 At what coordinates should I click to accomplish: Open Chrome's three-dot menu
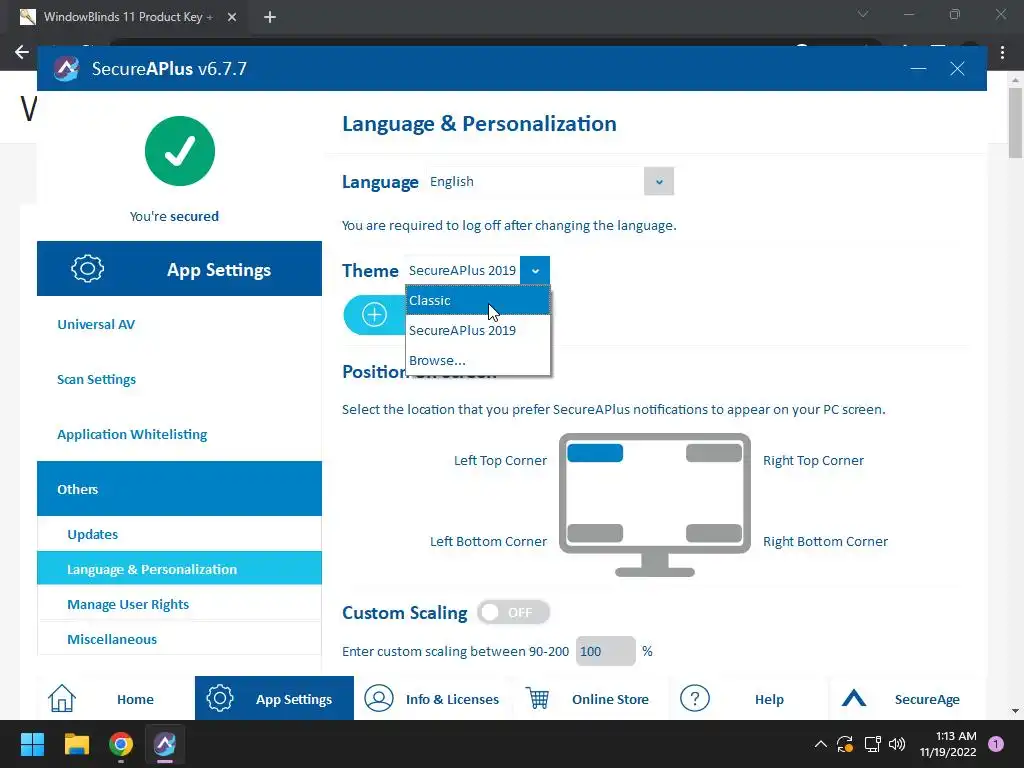click(x=1002, y=53)
